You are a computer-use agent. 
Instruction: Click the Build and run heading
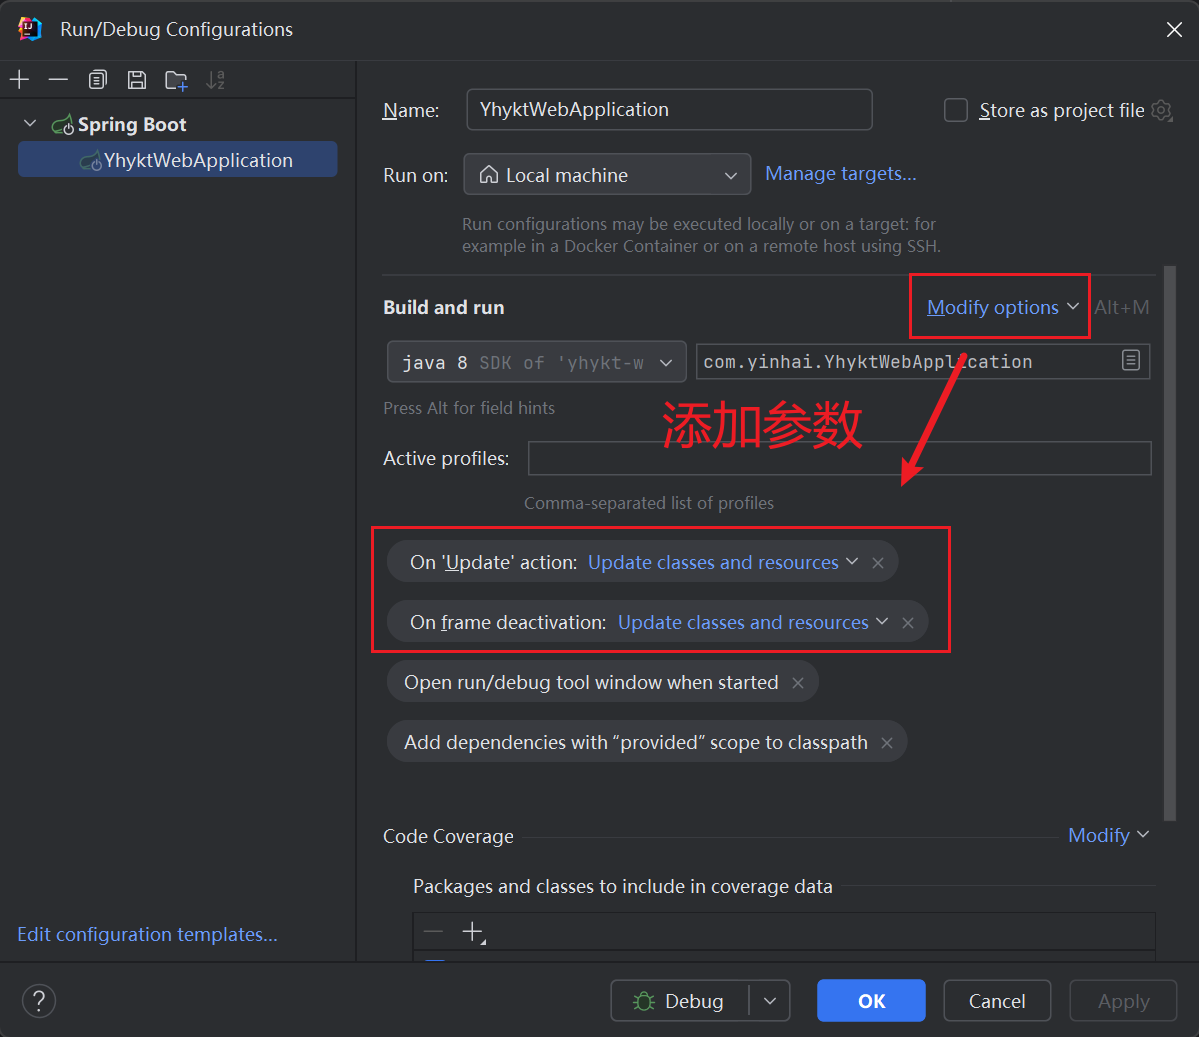click(444, 307)
